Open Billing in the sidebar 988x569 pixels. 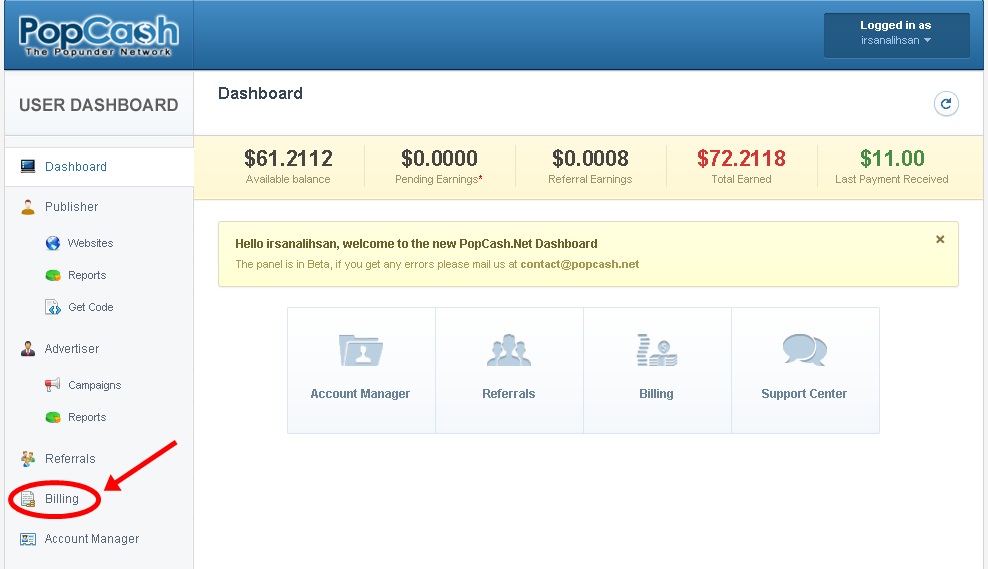coord(62,498)
